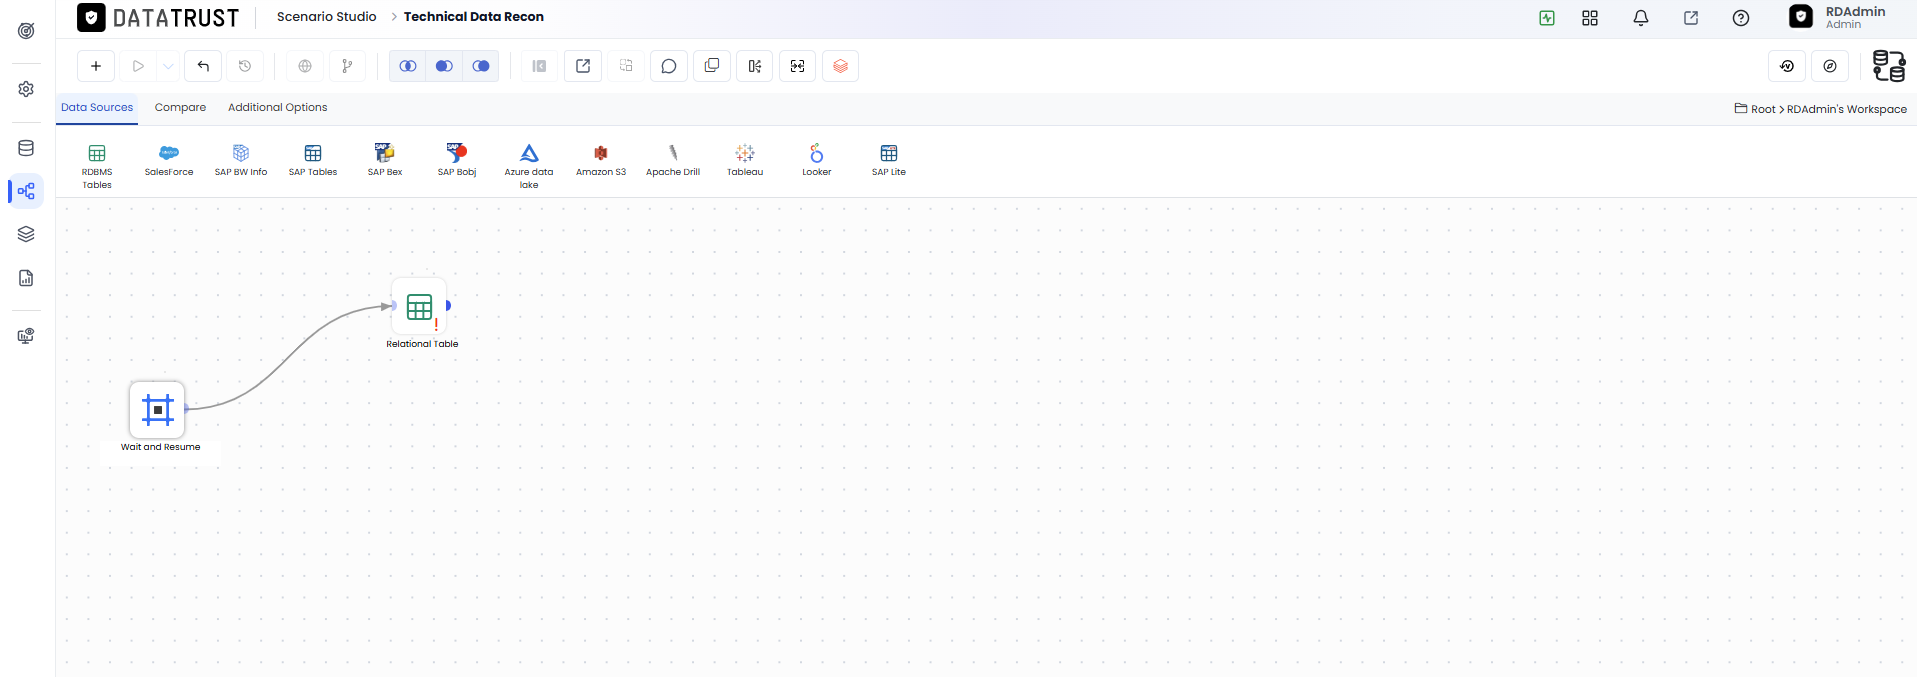1917x677 pixels.
Task: Toggle the first overlapping-circles join button
Action: [x=407, y=66]
